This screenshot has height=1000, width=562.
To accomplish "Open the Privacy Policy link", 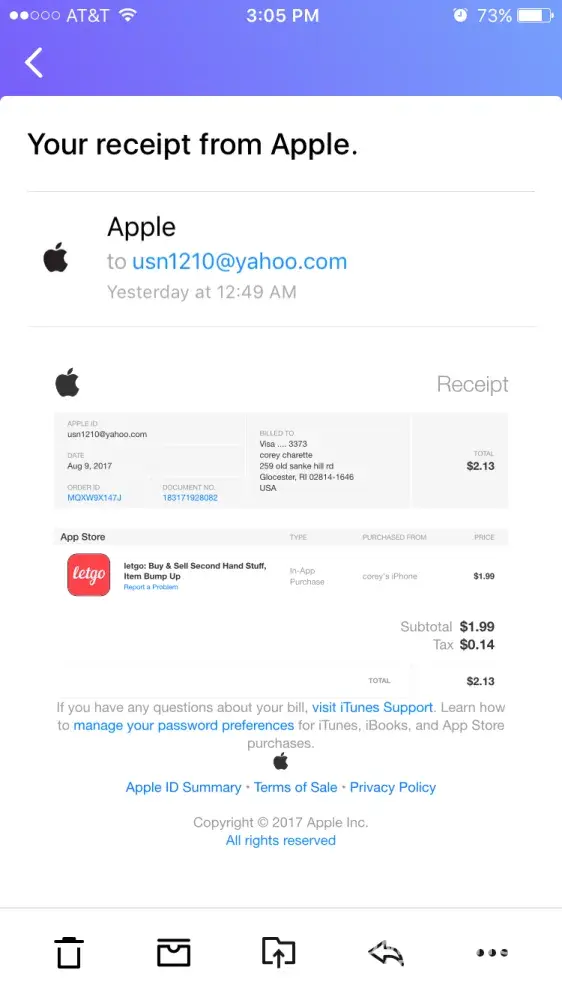I will pyautogui.click(x=393, y=787).
